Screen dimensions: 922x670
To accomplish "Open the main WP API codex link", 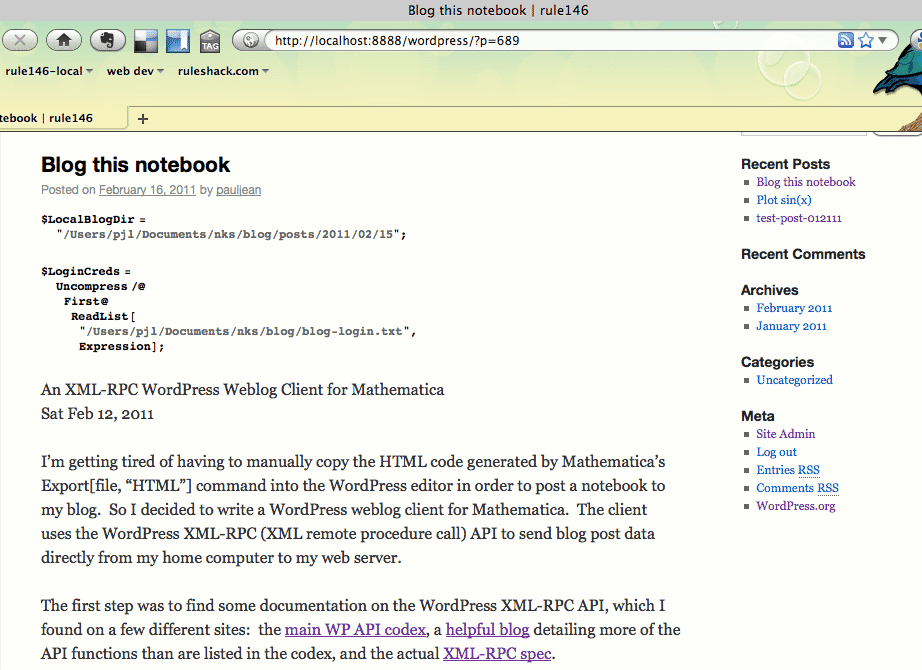I will pyautogui.click(x=355, y=629).
